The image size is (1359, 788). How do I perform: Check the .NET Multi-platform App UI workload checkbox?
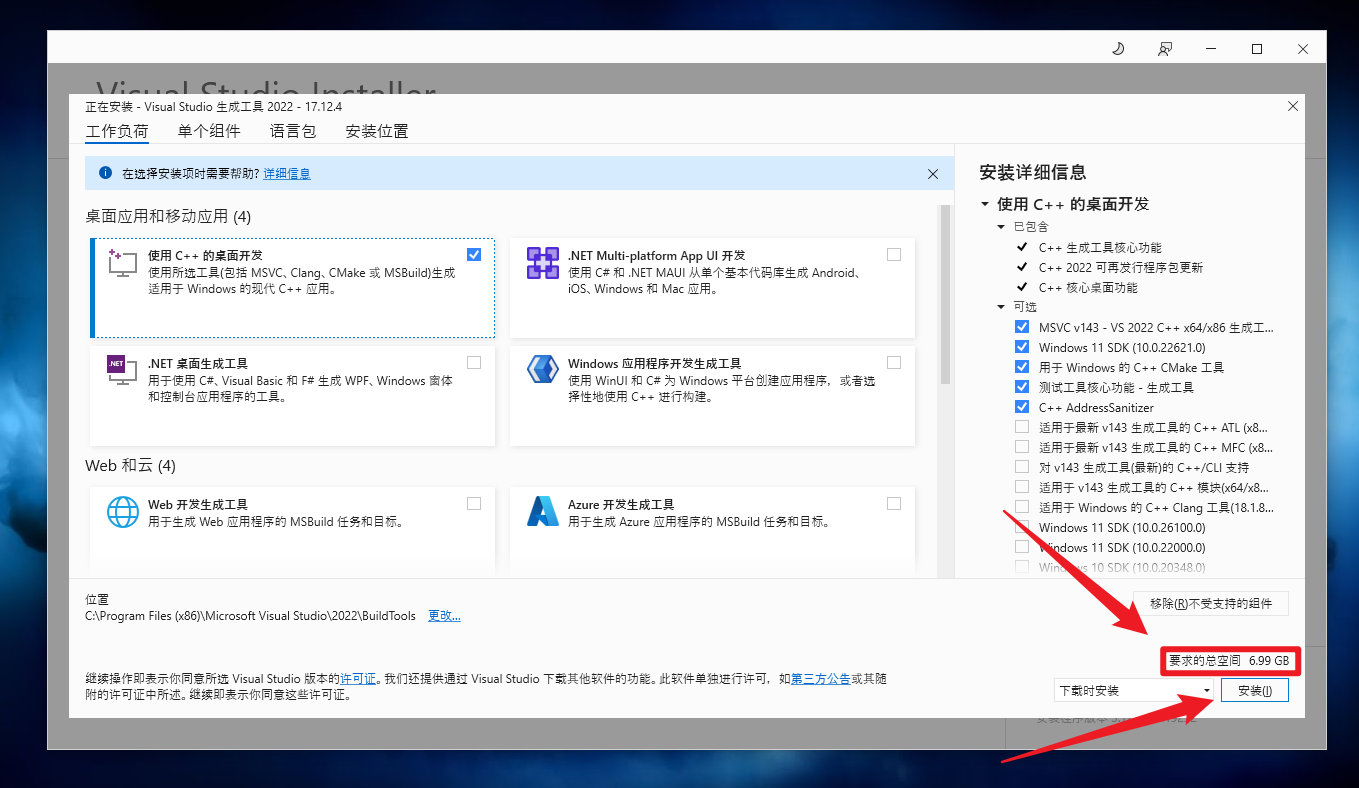click(894, 255)
